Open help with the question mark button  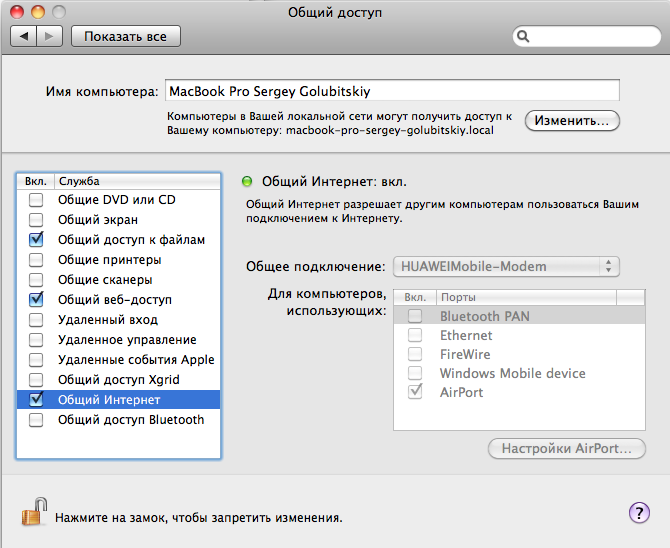(x=639, y=513)
